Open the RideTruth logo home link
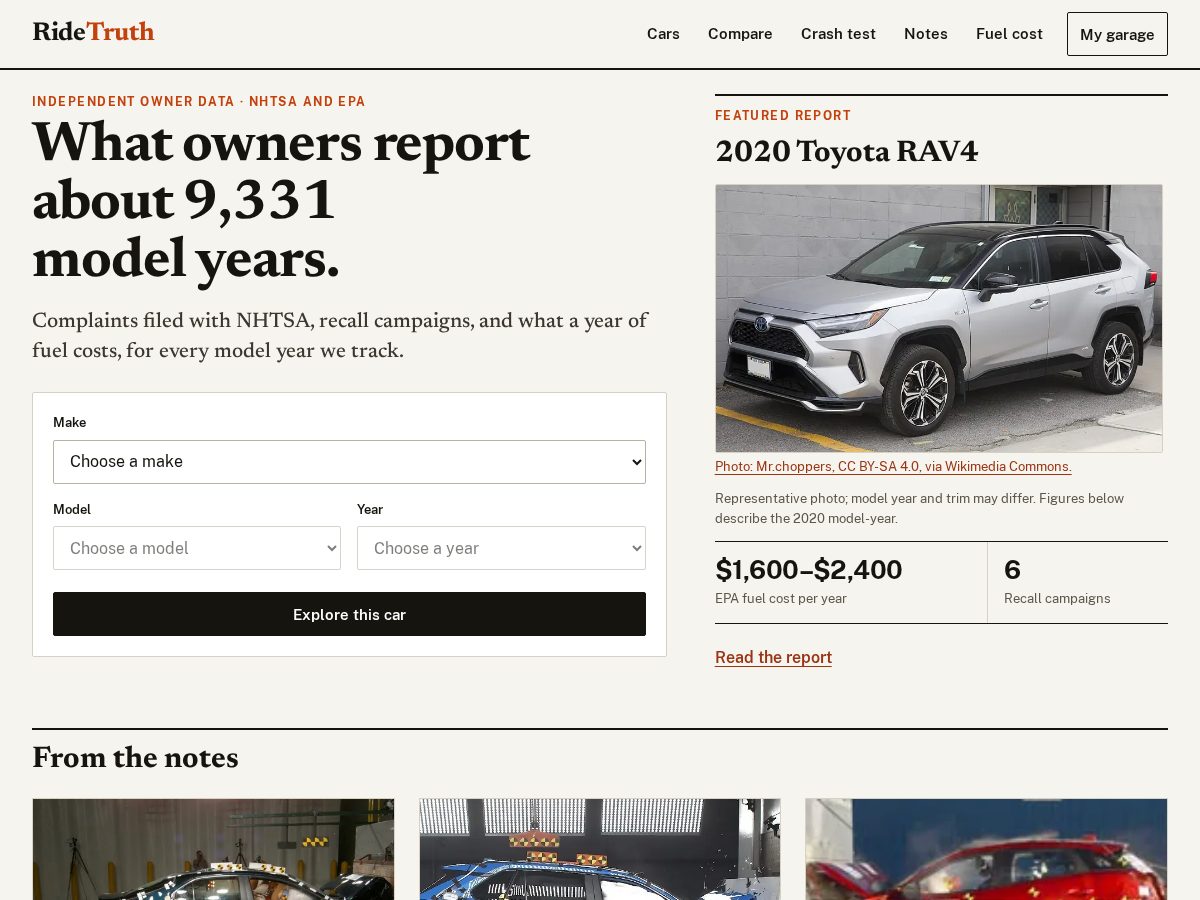The width and height of the screenshot is (1200, 900). point(93,32)
